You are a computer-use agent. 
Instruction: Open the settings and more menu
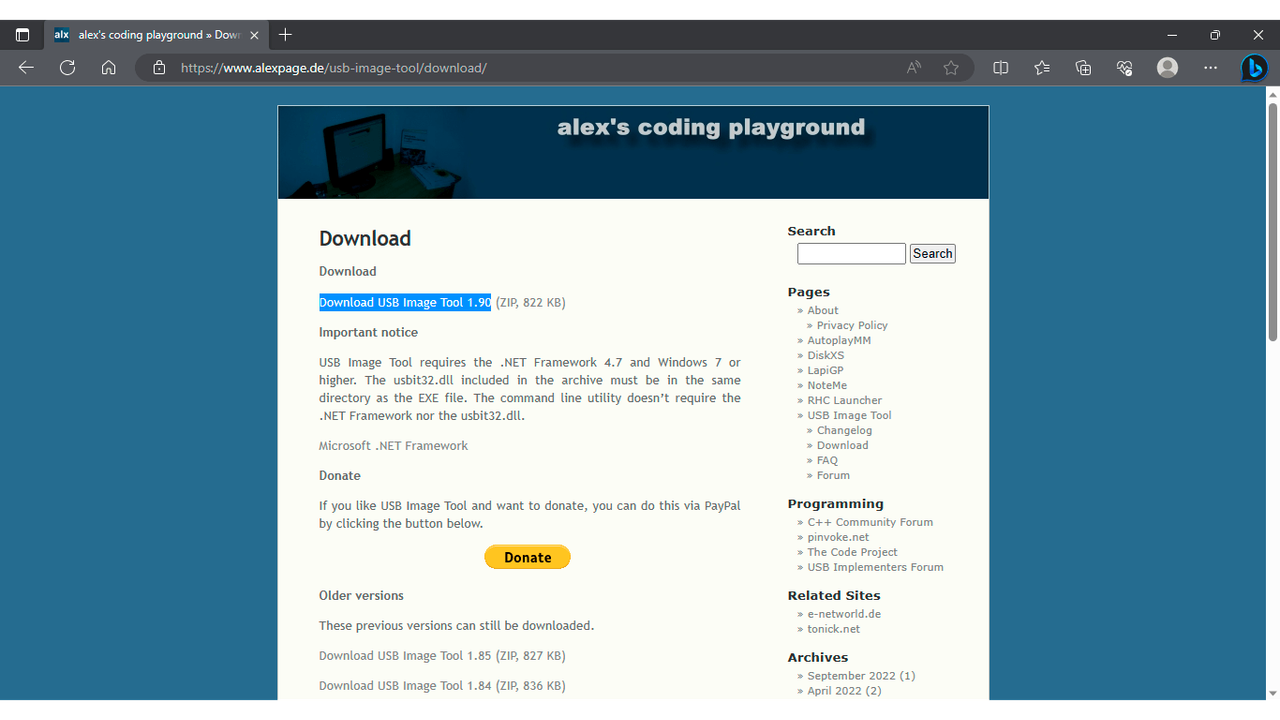tap(1211, 68)
